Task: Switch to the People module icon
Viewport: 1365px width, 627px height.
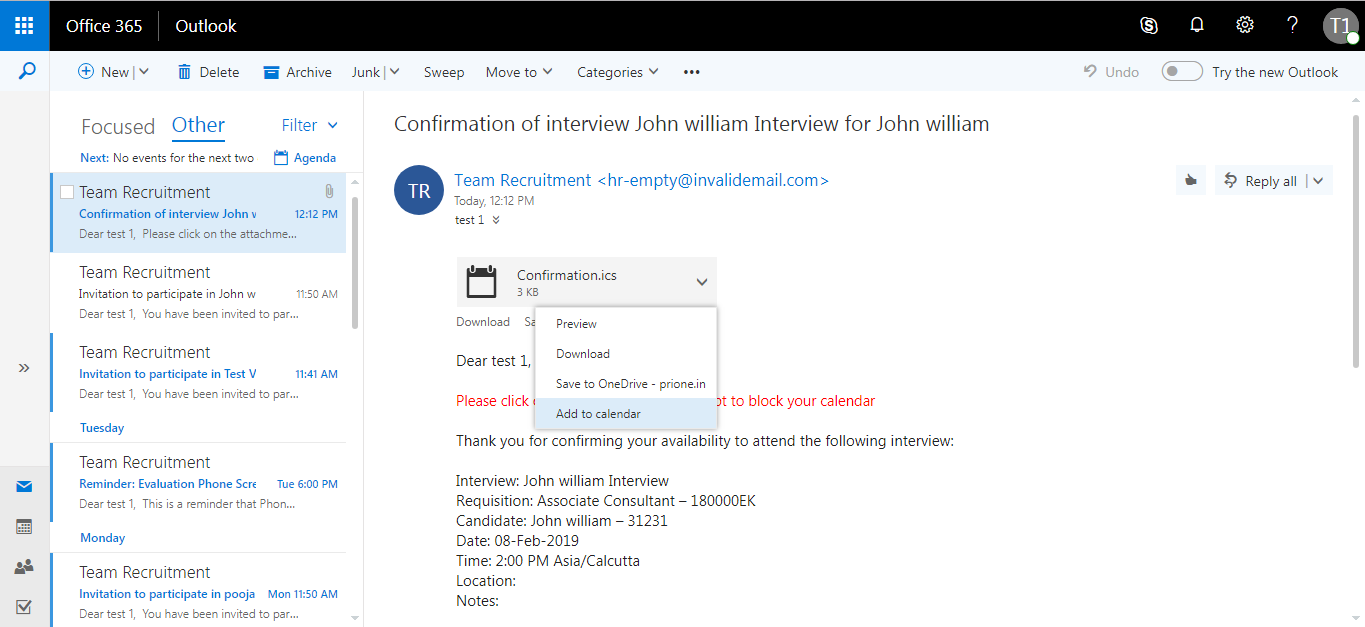Action: pos(24,567)
